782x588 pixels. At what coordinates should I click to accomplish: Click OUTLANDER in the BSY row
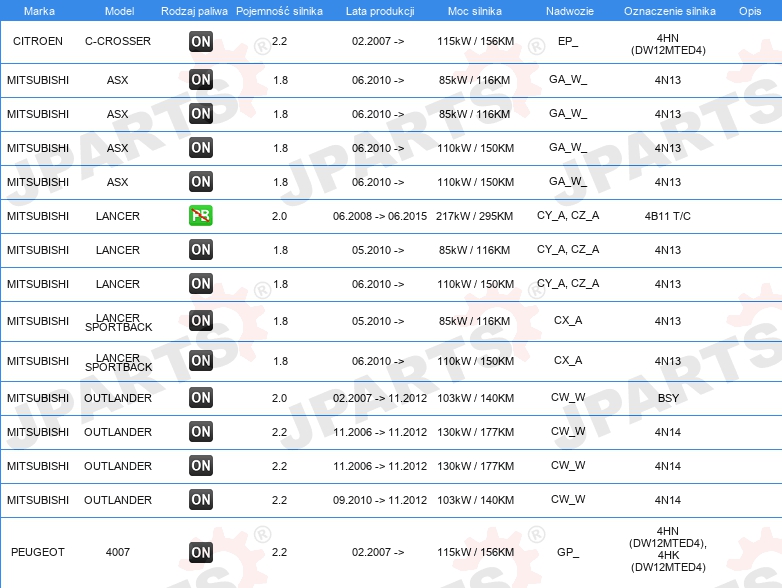tap(118, 398)
